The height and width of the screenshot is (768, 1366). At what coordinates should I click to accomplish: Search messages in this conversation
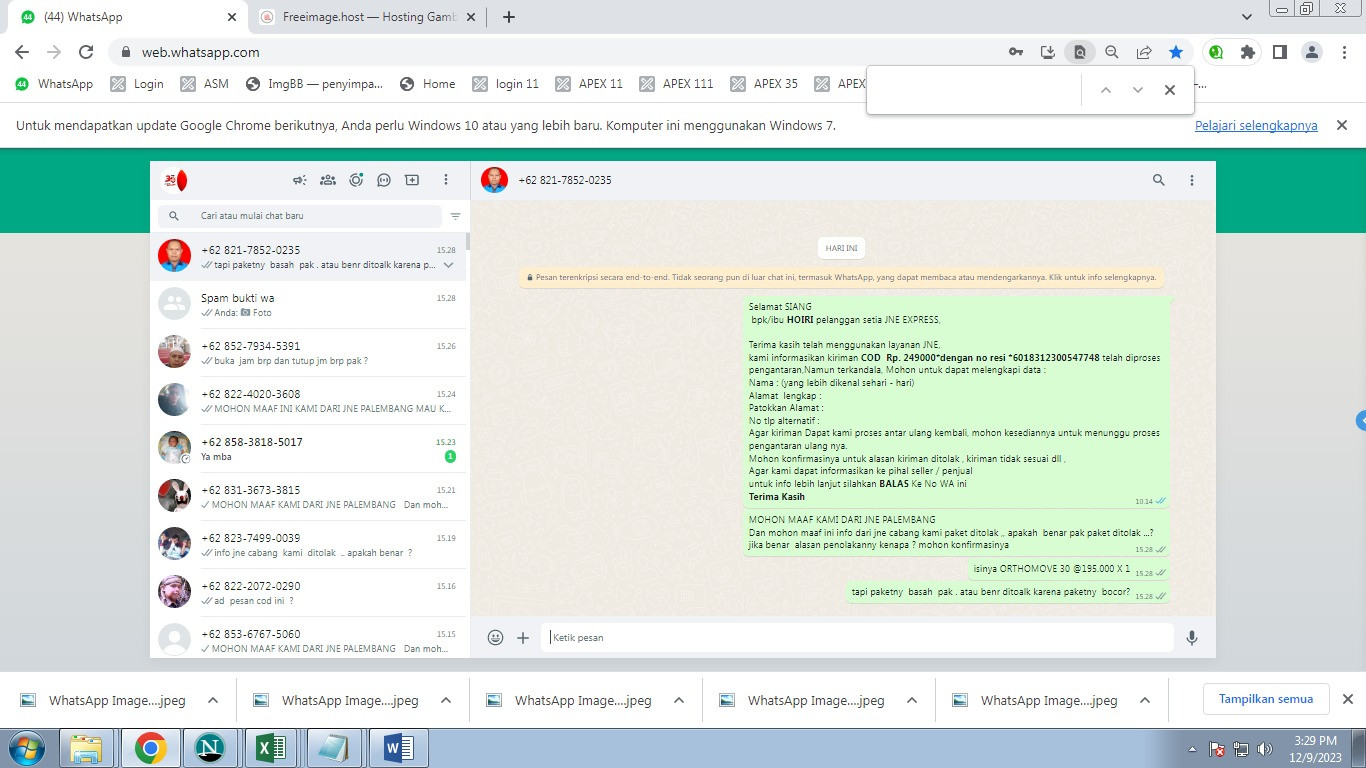point(1159,180)
